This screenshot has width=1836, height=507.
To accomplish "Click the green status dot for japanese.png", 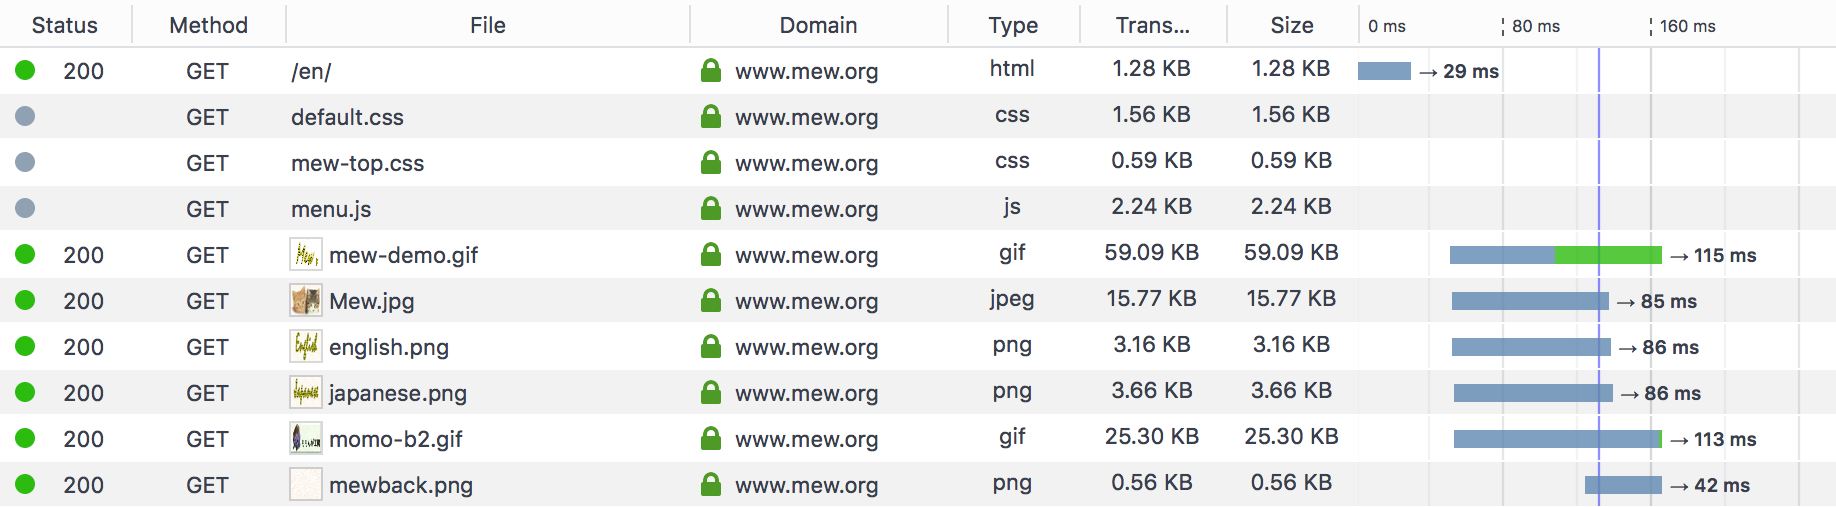I will [x=25, y=392].
